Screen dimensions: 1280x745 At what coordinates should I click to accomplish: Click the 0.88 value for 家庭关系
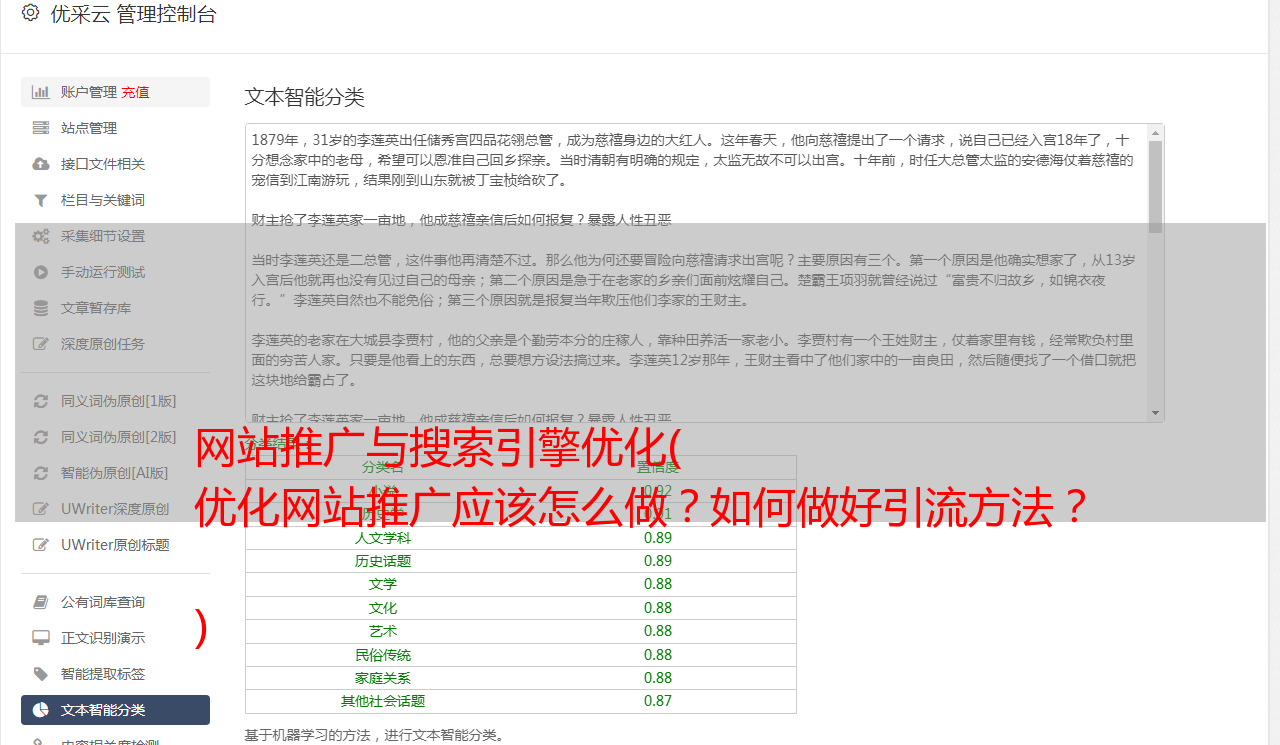tap(658, 678)
